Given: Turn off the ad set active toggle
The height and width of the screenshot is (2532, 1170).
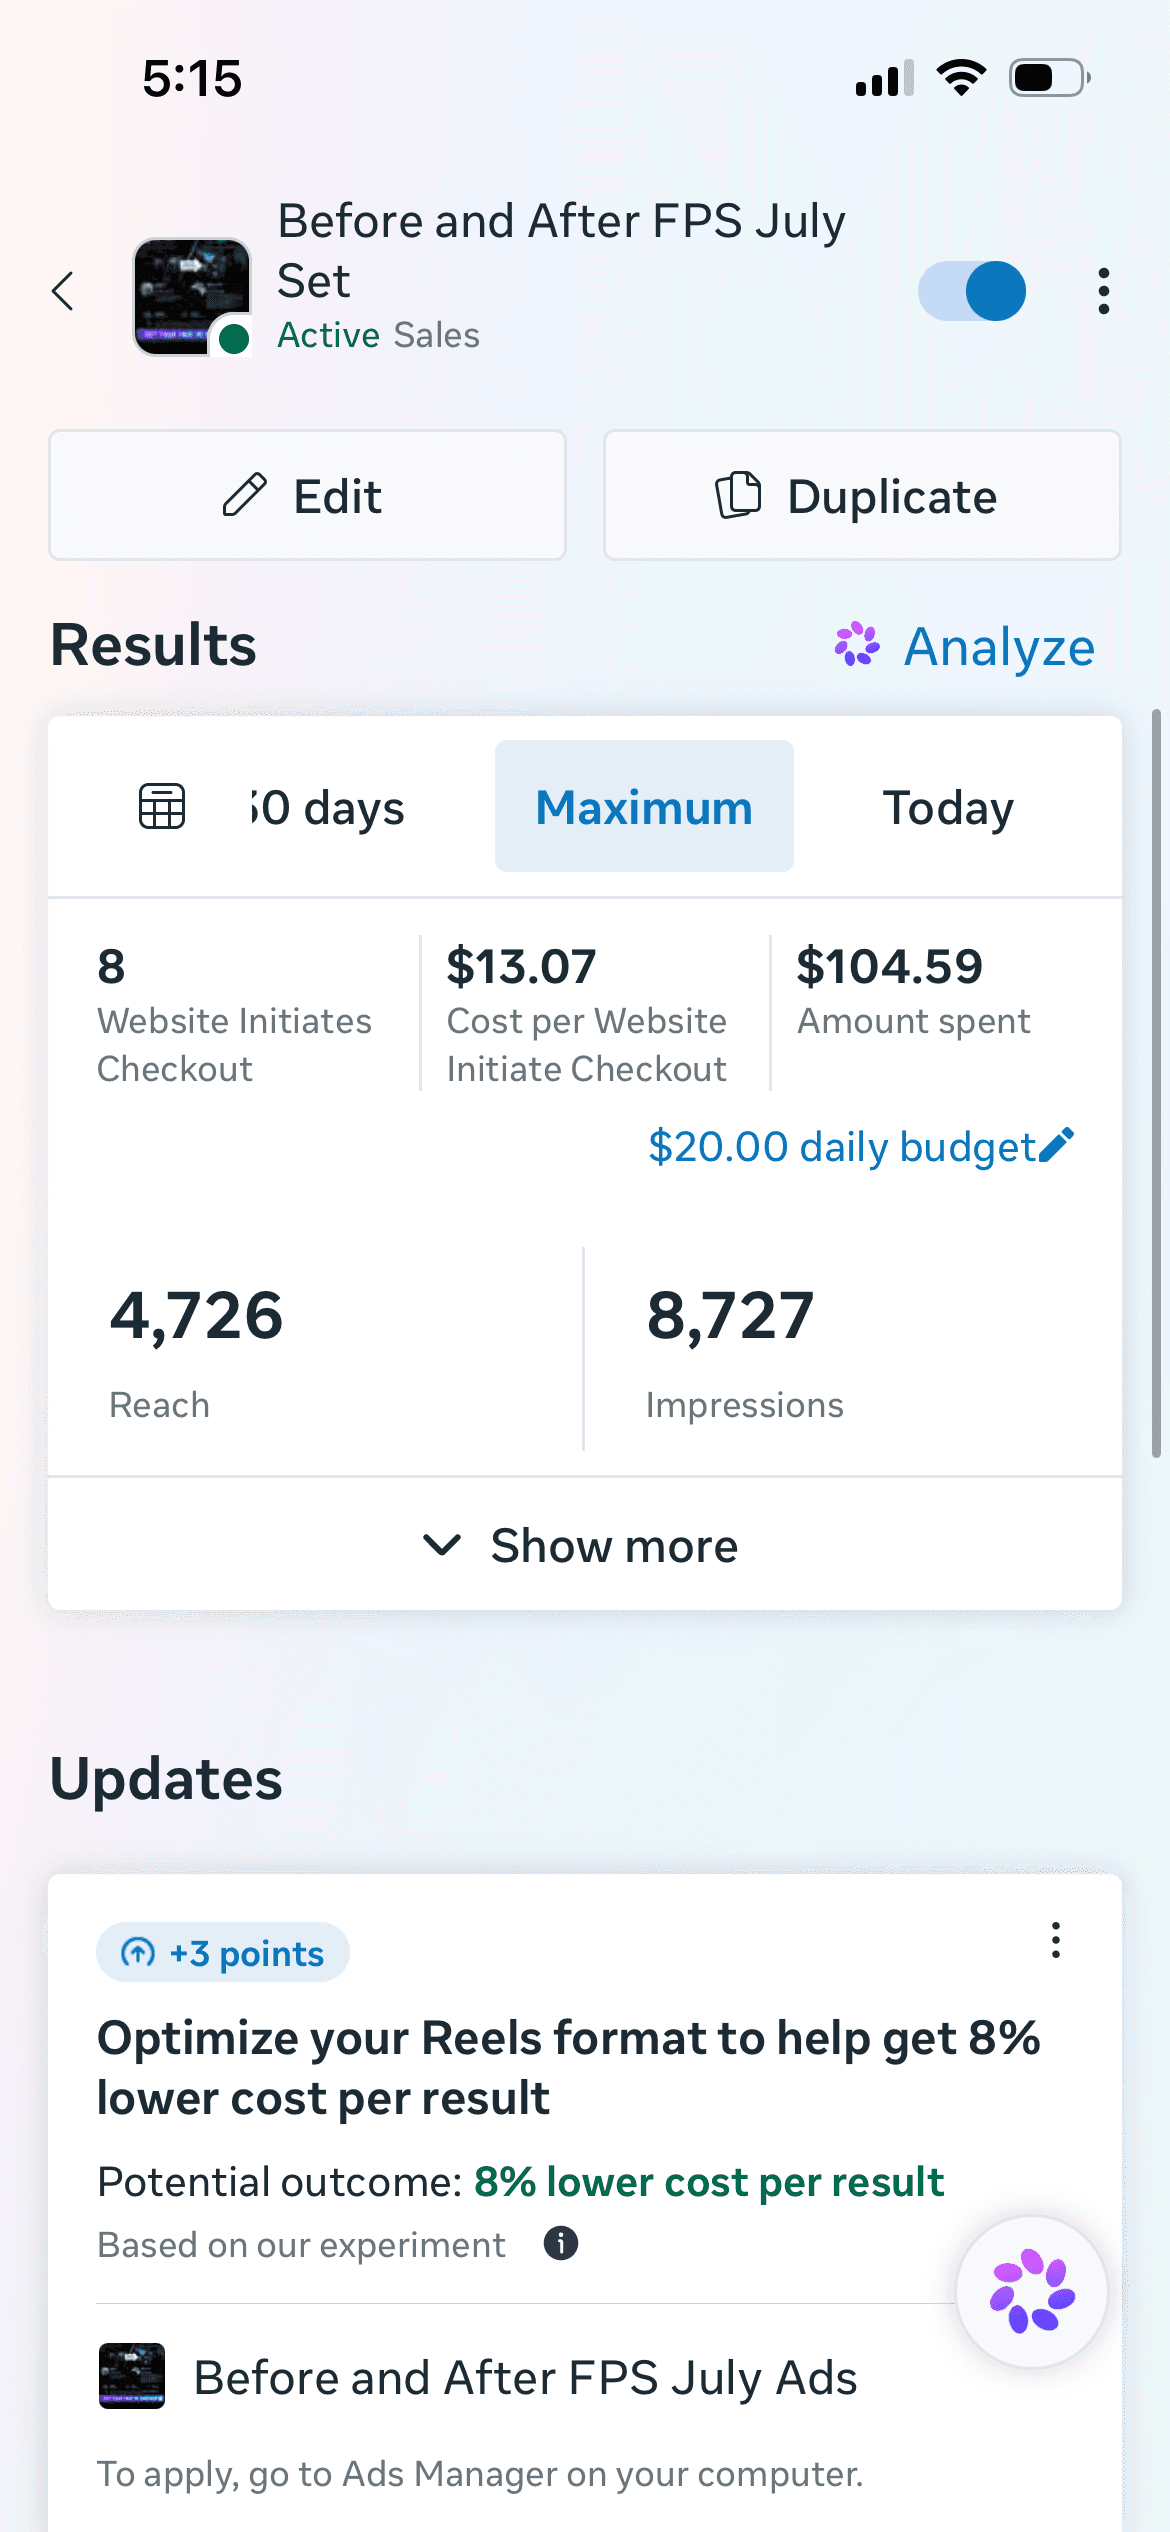Looking at the screenshot, I should [972, 291].
